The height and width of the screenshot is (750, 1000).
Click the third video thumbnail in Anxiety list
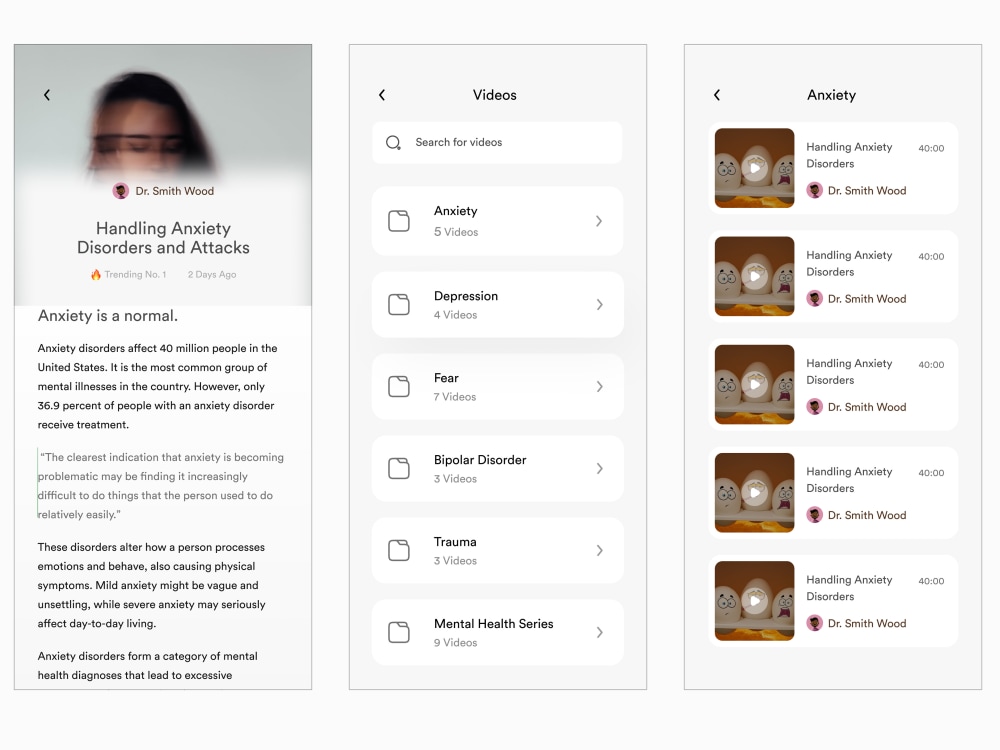click(754, 384)
